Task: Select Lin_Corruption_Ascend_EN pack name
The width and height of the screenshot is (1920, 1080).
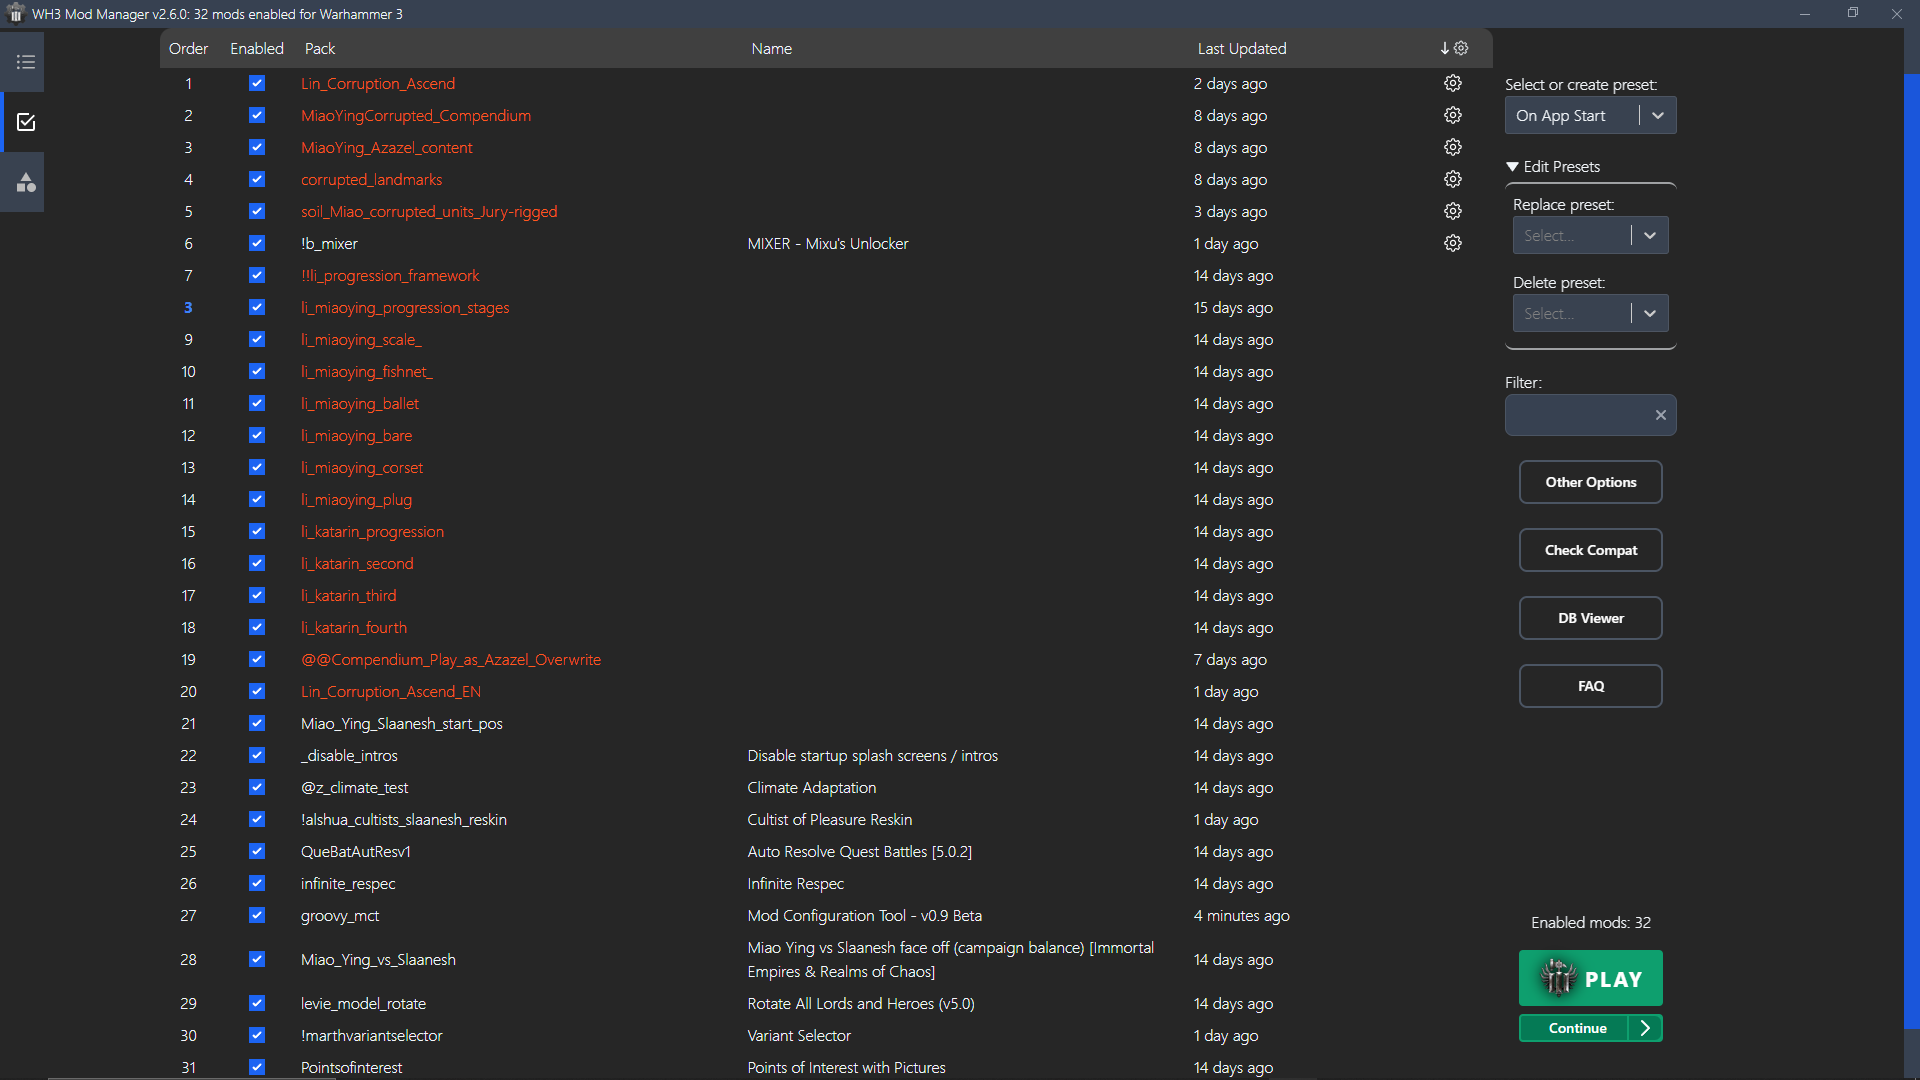Action: pos(390,691)
